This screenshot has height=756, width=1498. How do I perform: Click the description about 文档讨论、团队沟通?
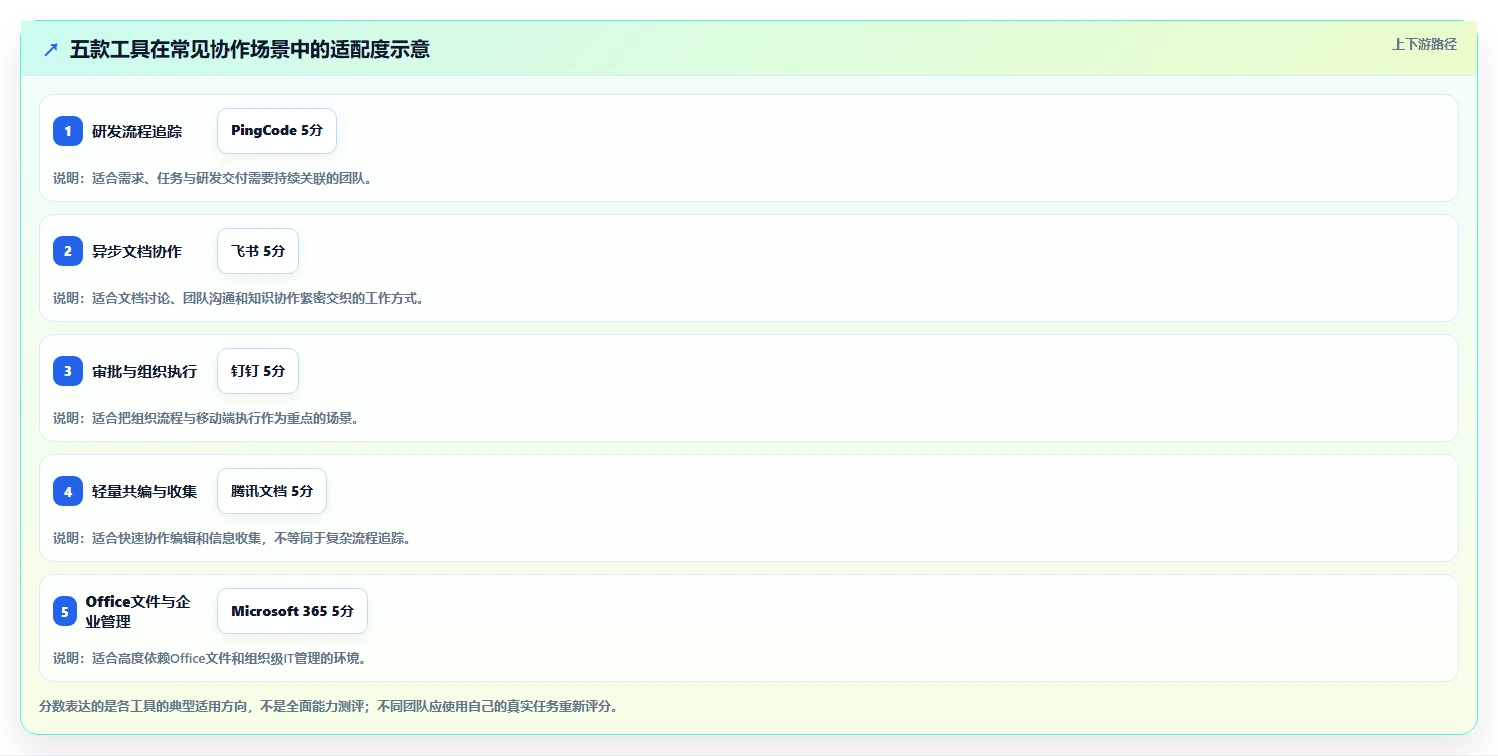(x=239, y=298)
